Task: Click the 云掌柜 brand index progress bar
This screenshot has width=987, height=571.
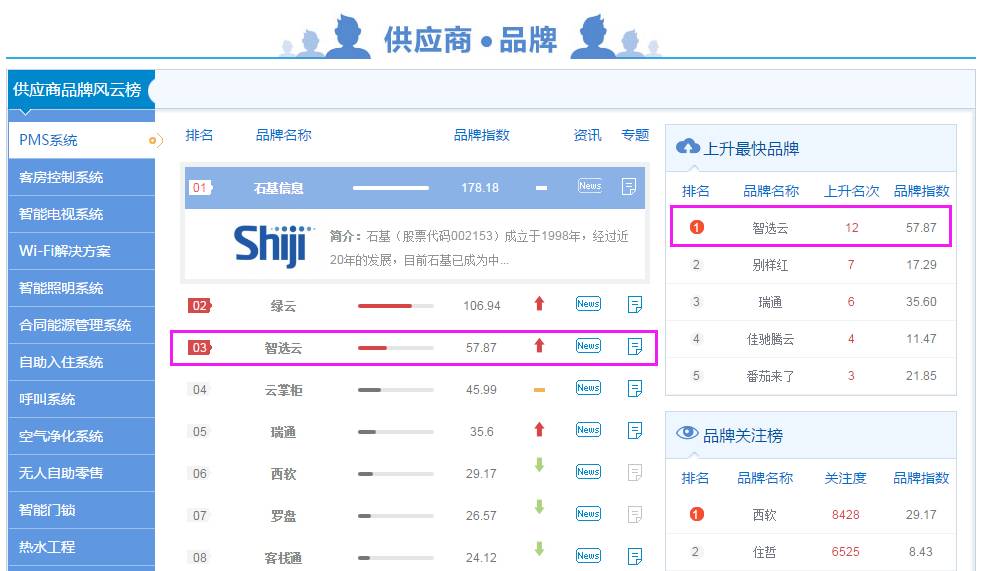Action: point(395,390)
